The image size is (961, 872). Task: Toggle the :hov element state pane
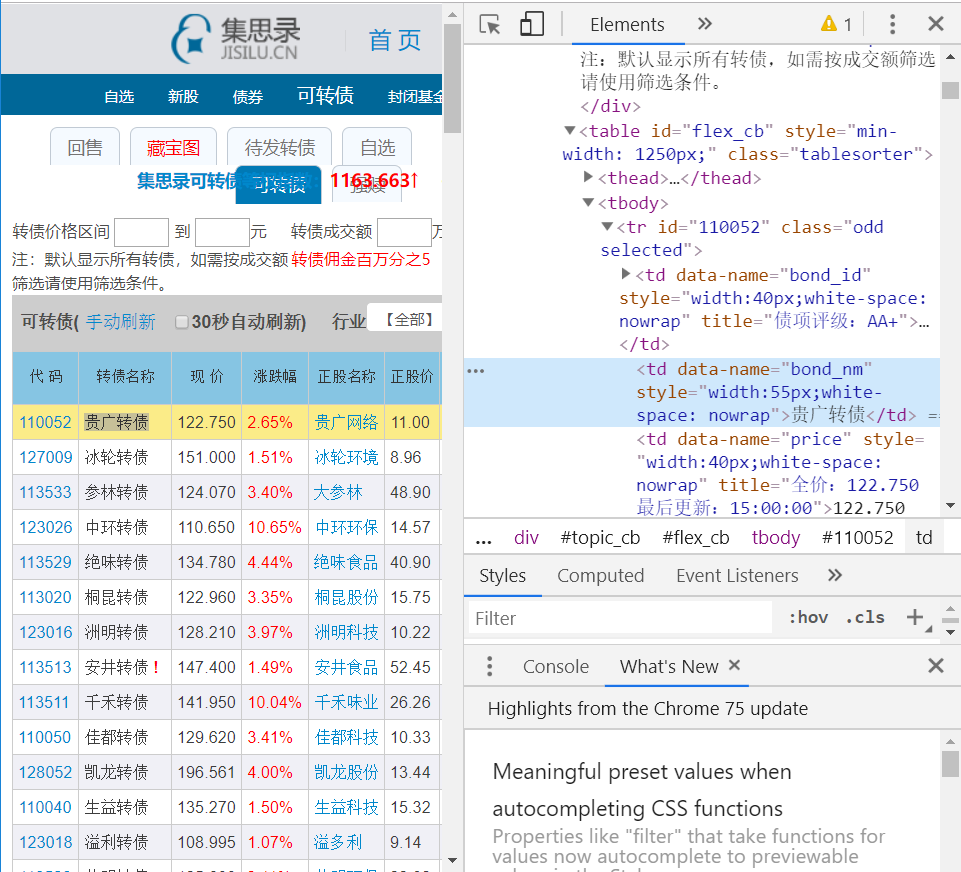click(x=808, y=617)
